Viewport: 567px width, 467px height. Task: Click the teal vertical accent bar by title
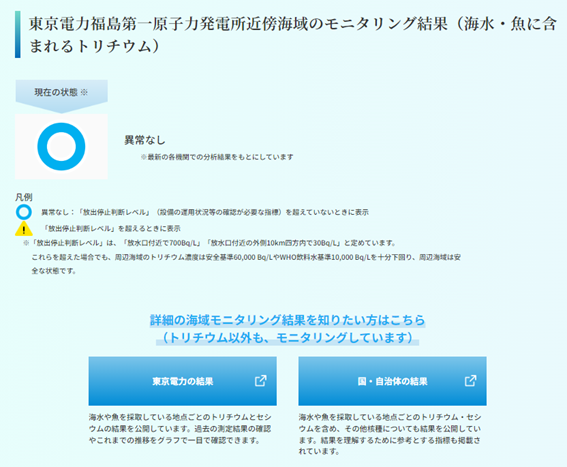(x=18, y=34)
